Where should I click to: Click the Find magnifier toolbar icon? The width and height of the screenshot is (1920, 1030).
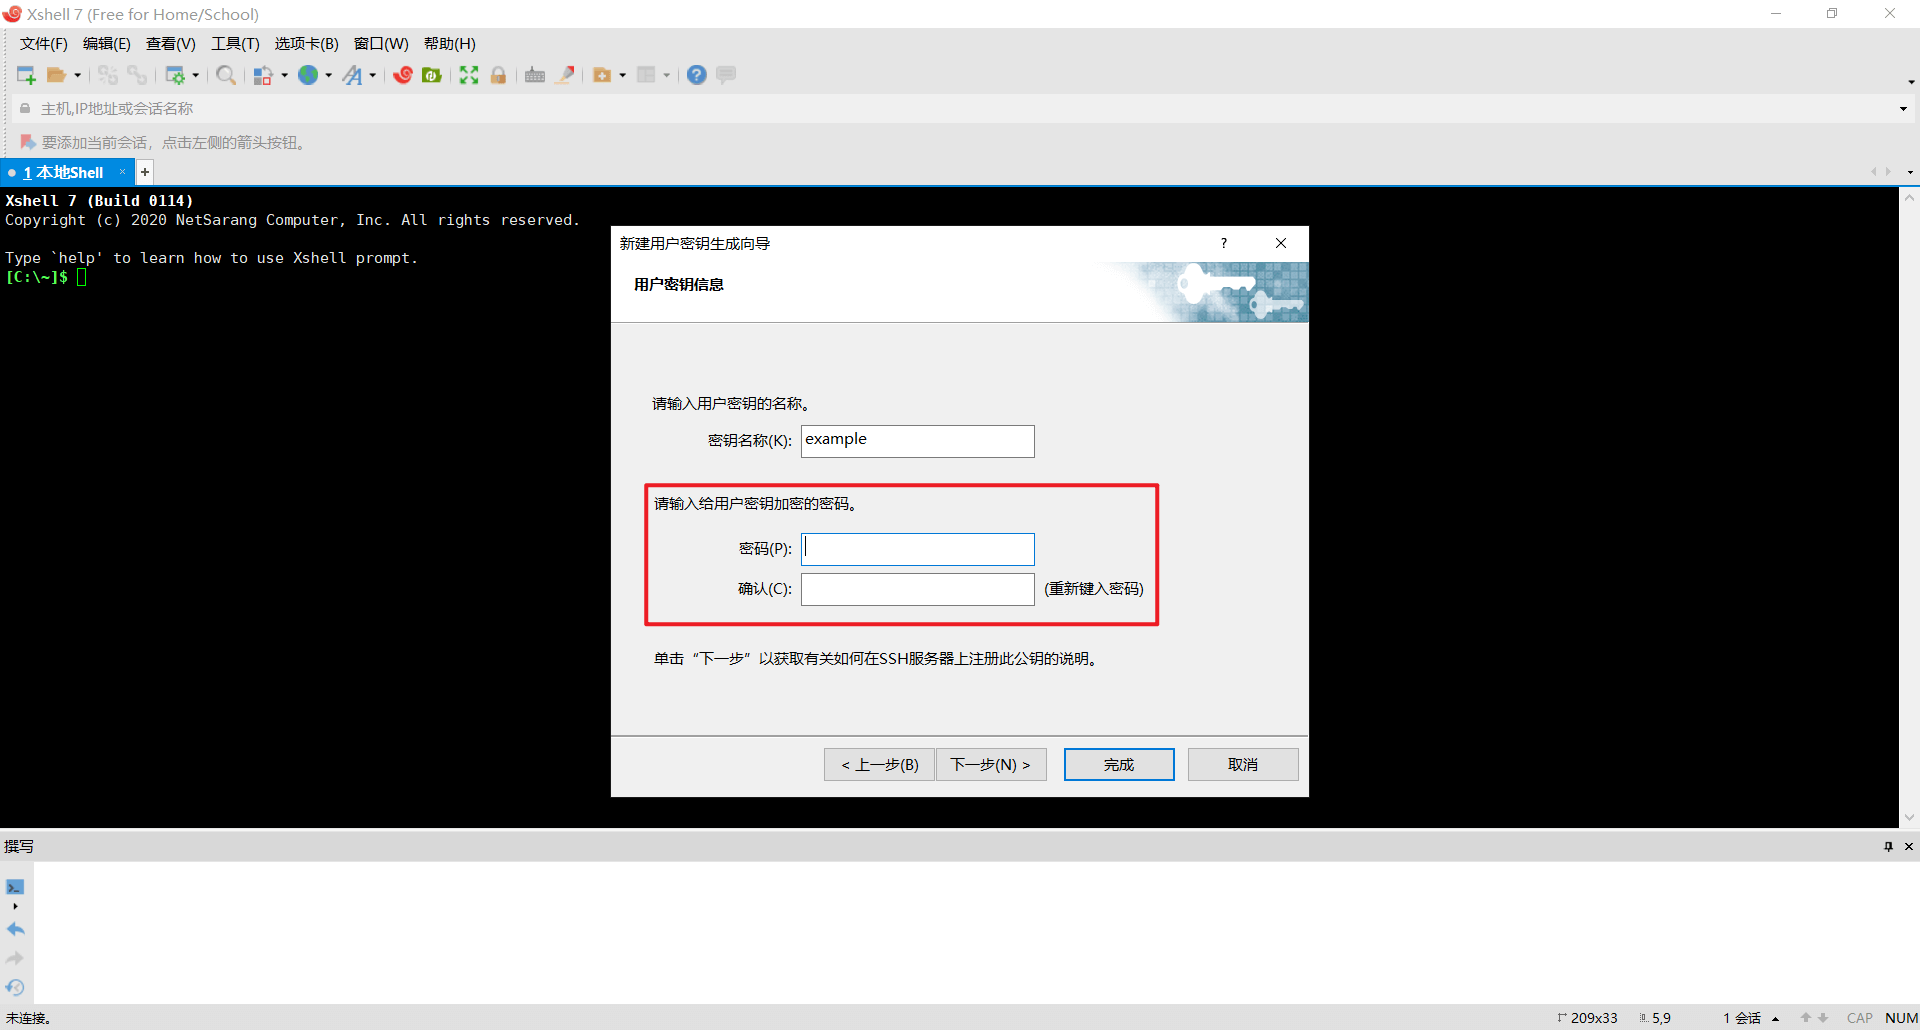click(226, 75)
